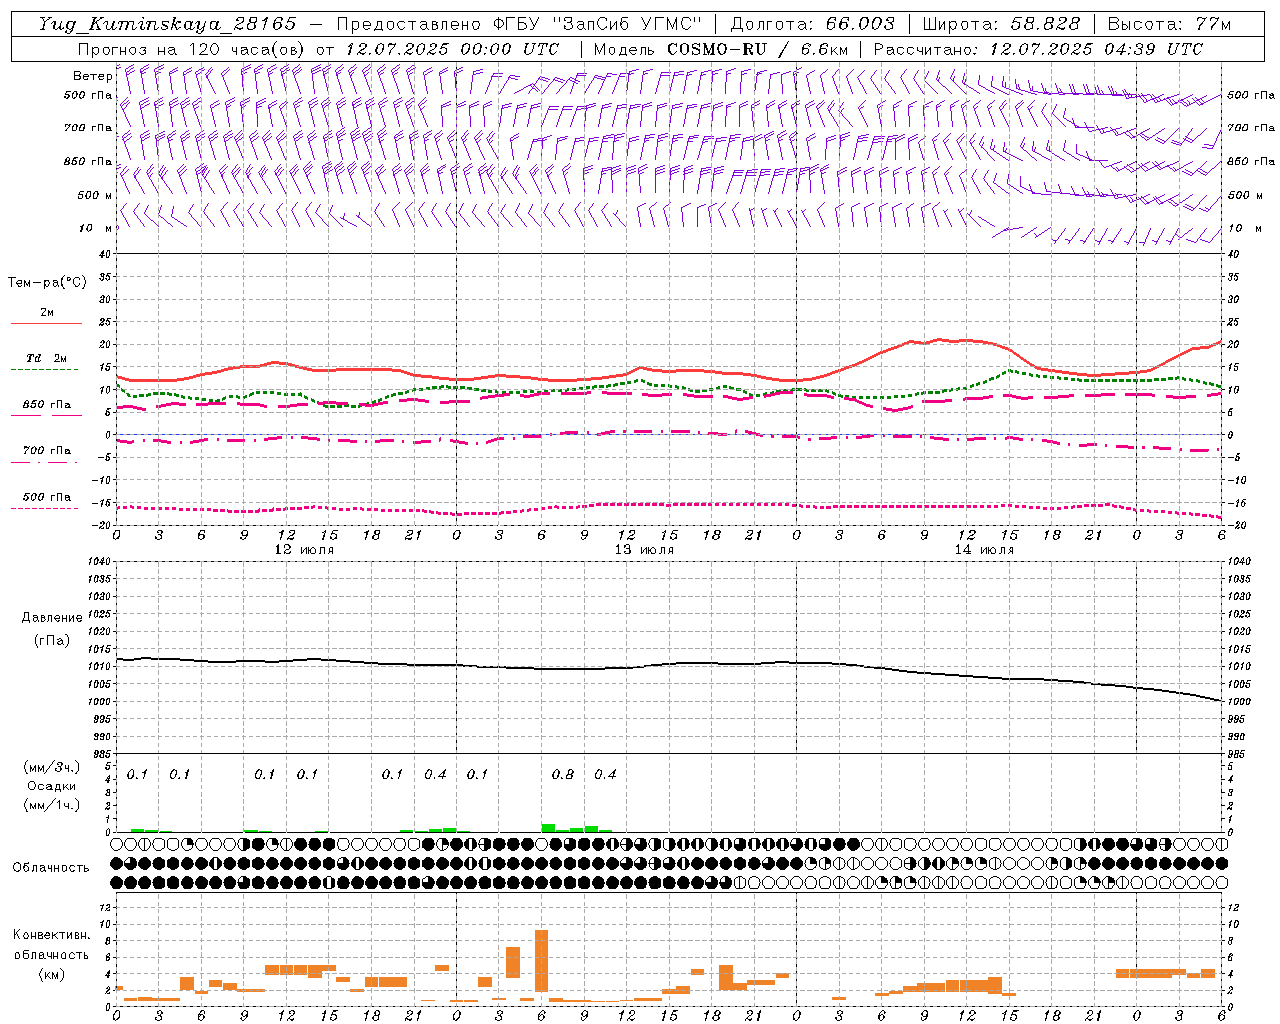Click the (мм/3ч.) precipitation unit label
Image resolution: width=1280 pixels, height=1024 pixels.
[52, 767]
